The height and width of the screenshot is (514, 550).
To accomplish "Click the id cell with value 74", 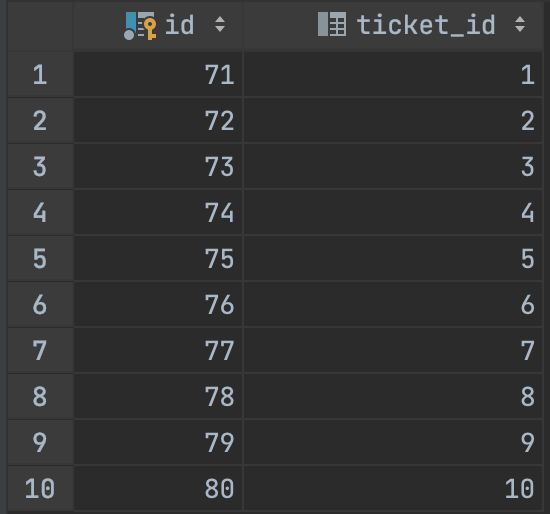I will 158,212.
